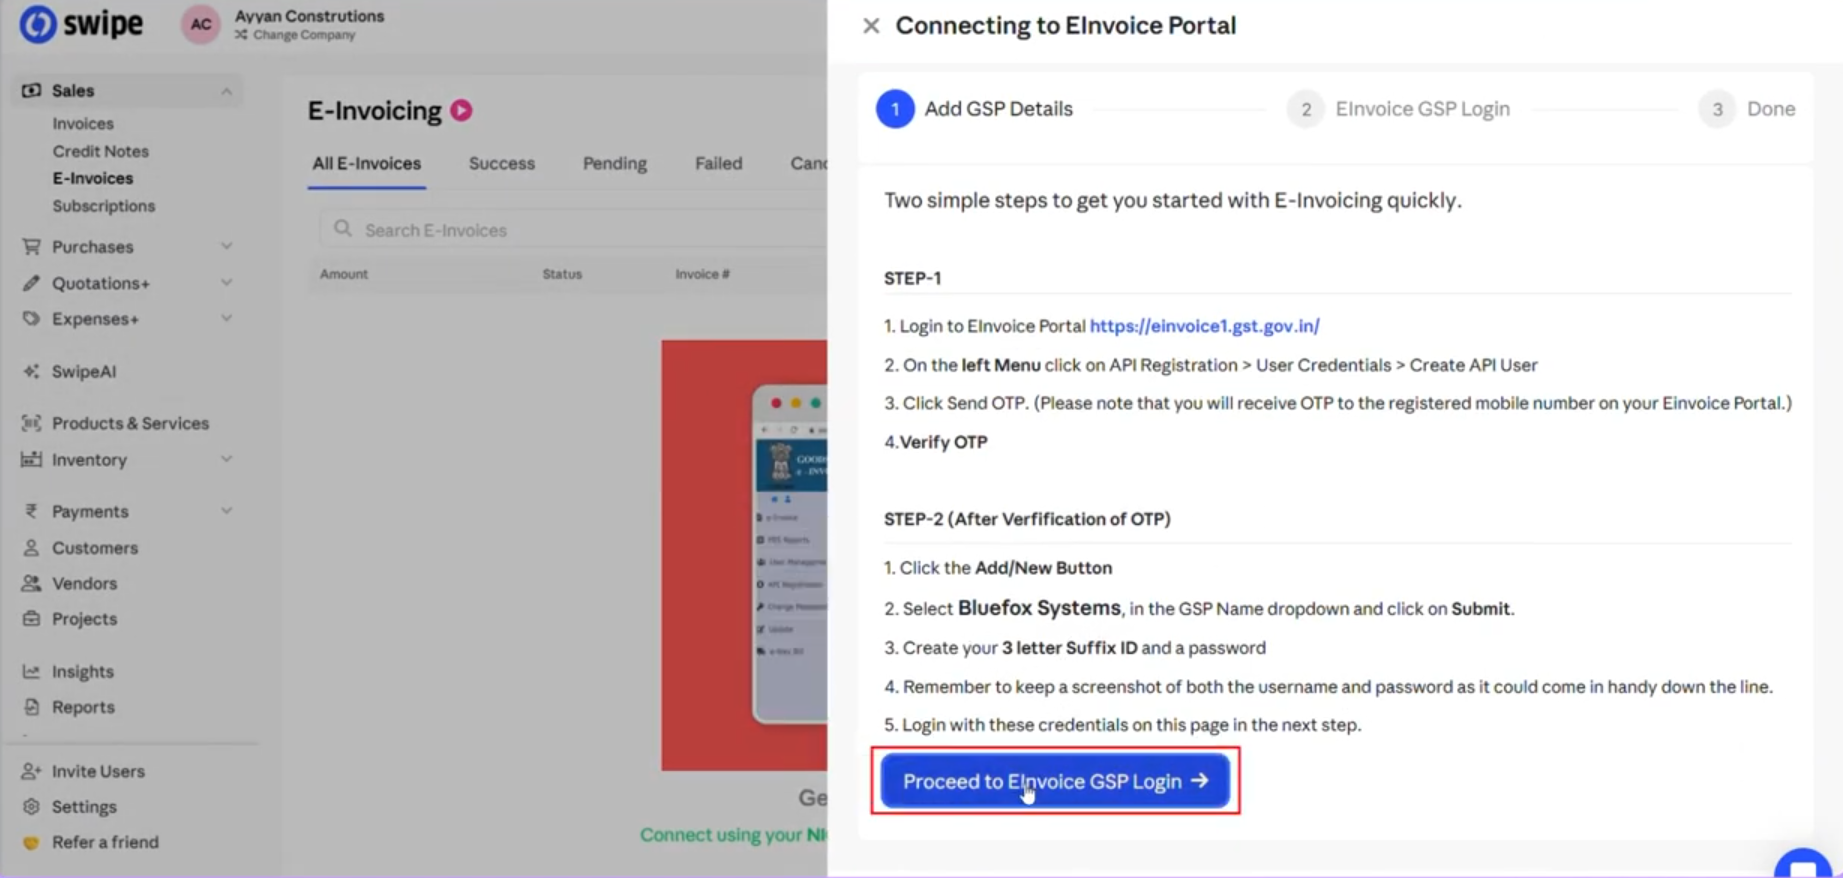
Task: Play the E-Invoicing tutorial video icon
Action: 461,111
